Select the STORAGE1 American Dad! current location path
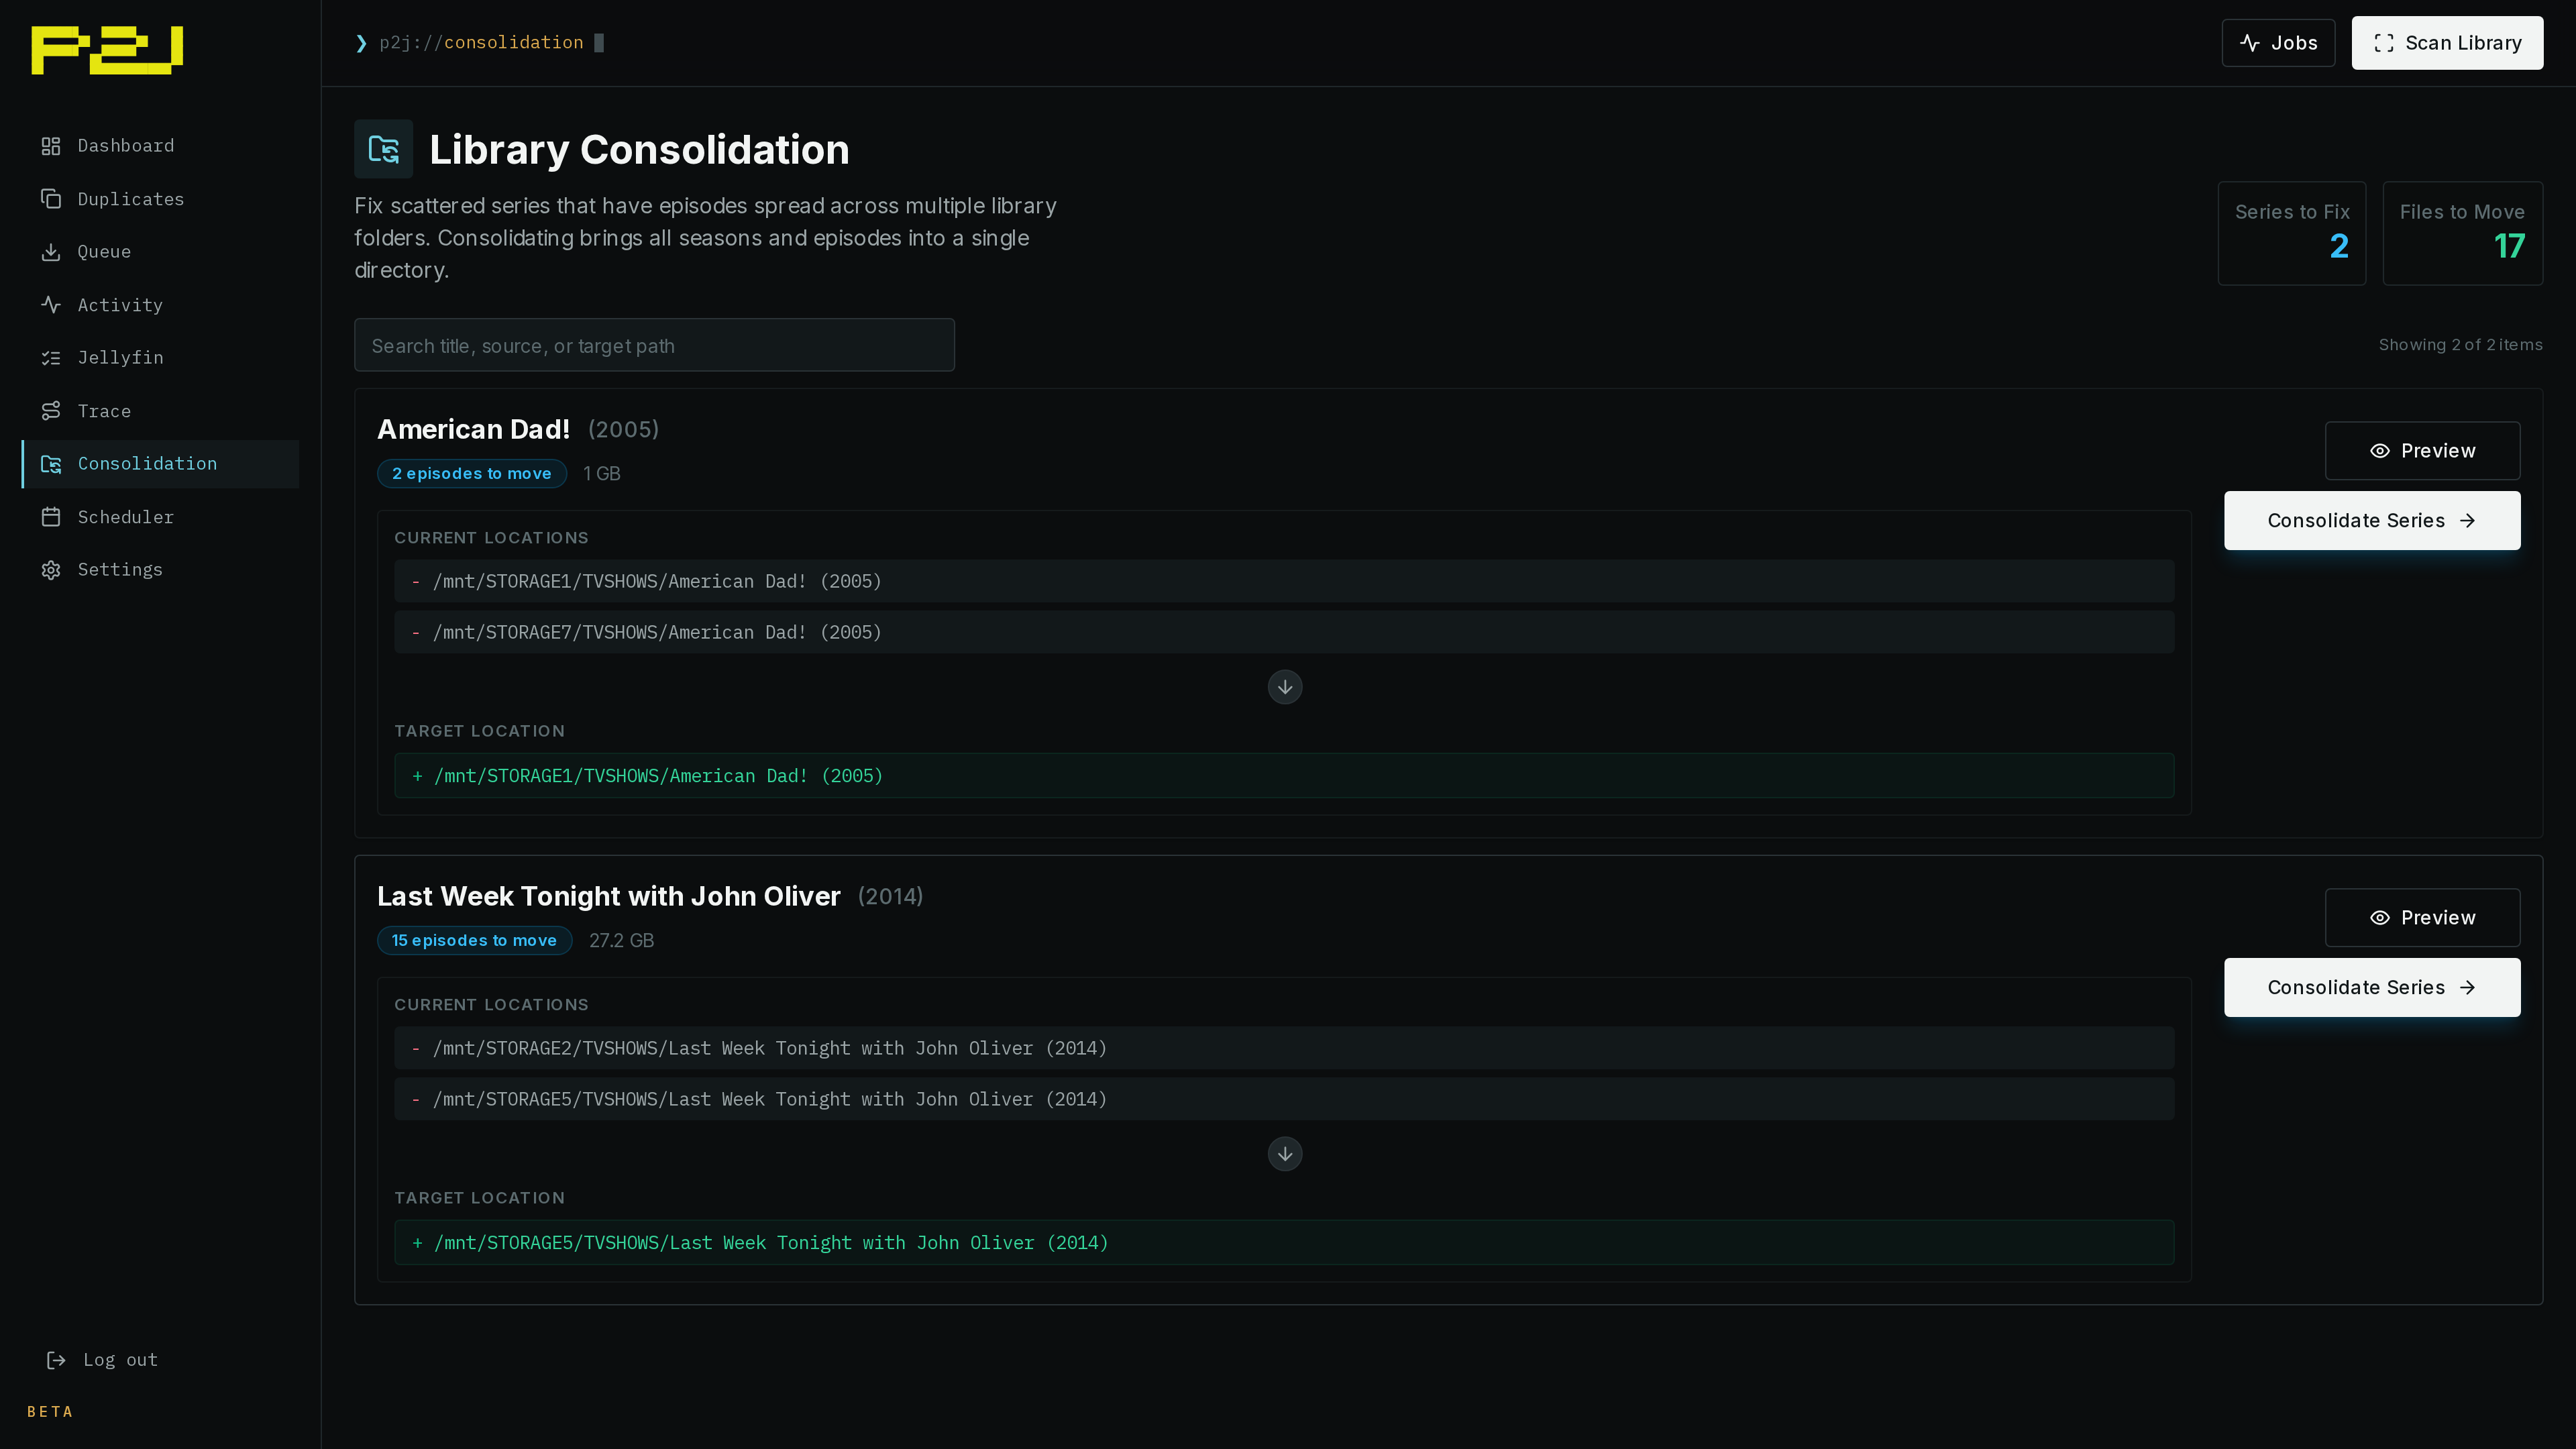The height and width of the screenshot is (1449, 2576). pos(1284,582)
